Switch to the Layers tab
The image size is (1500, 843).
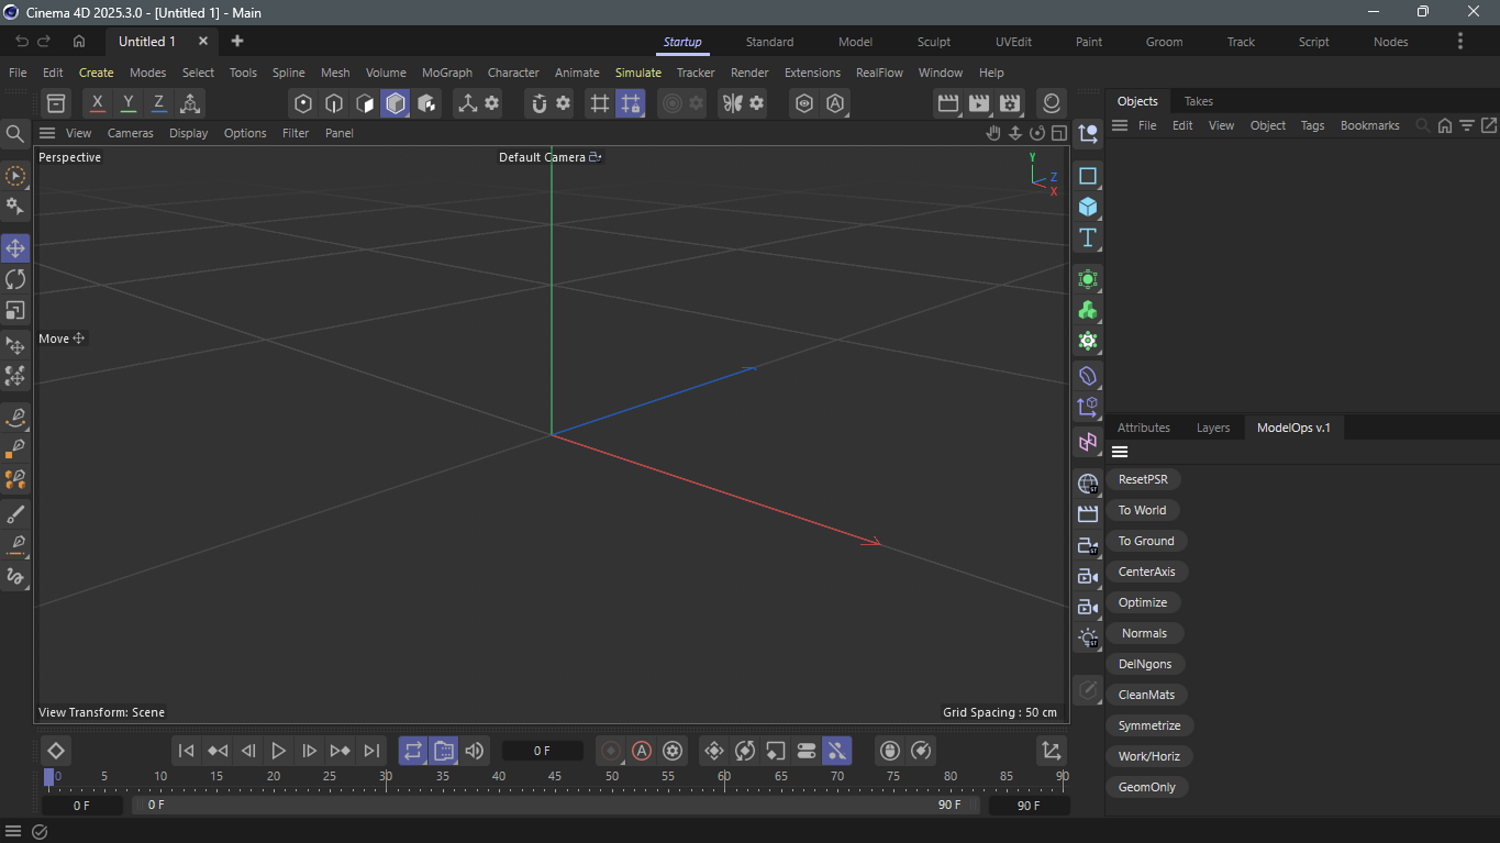1213,428
